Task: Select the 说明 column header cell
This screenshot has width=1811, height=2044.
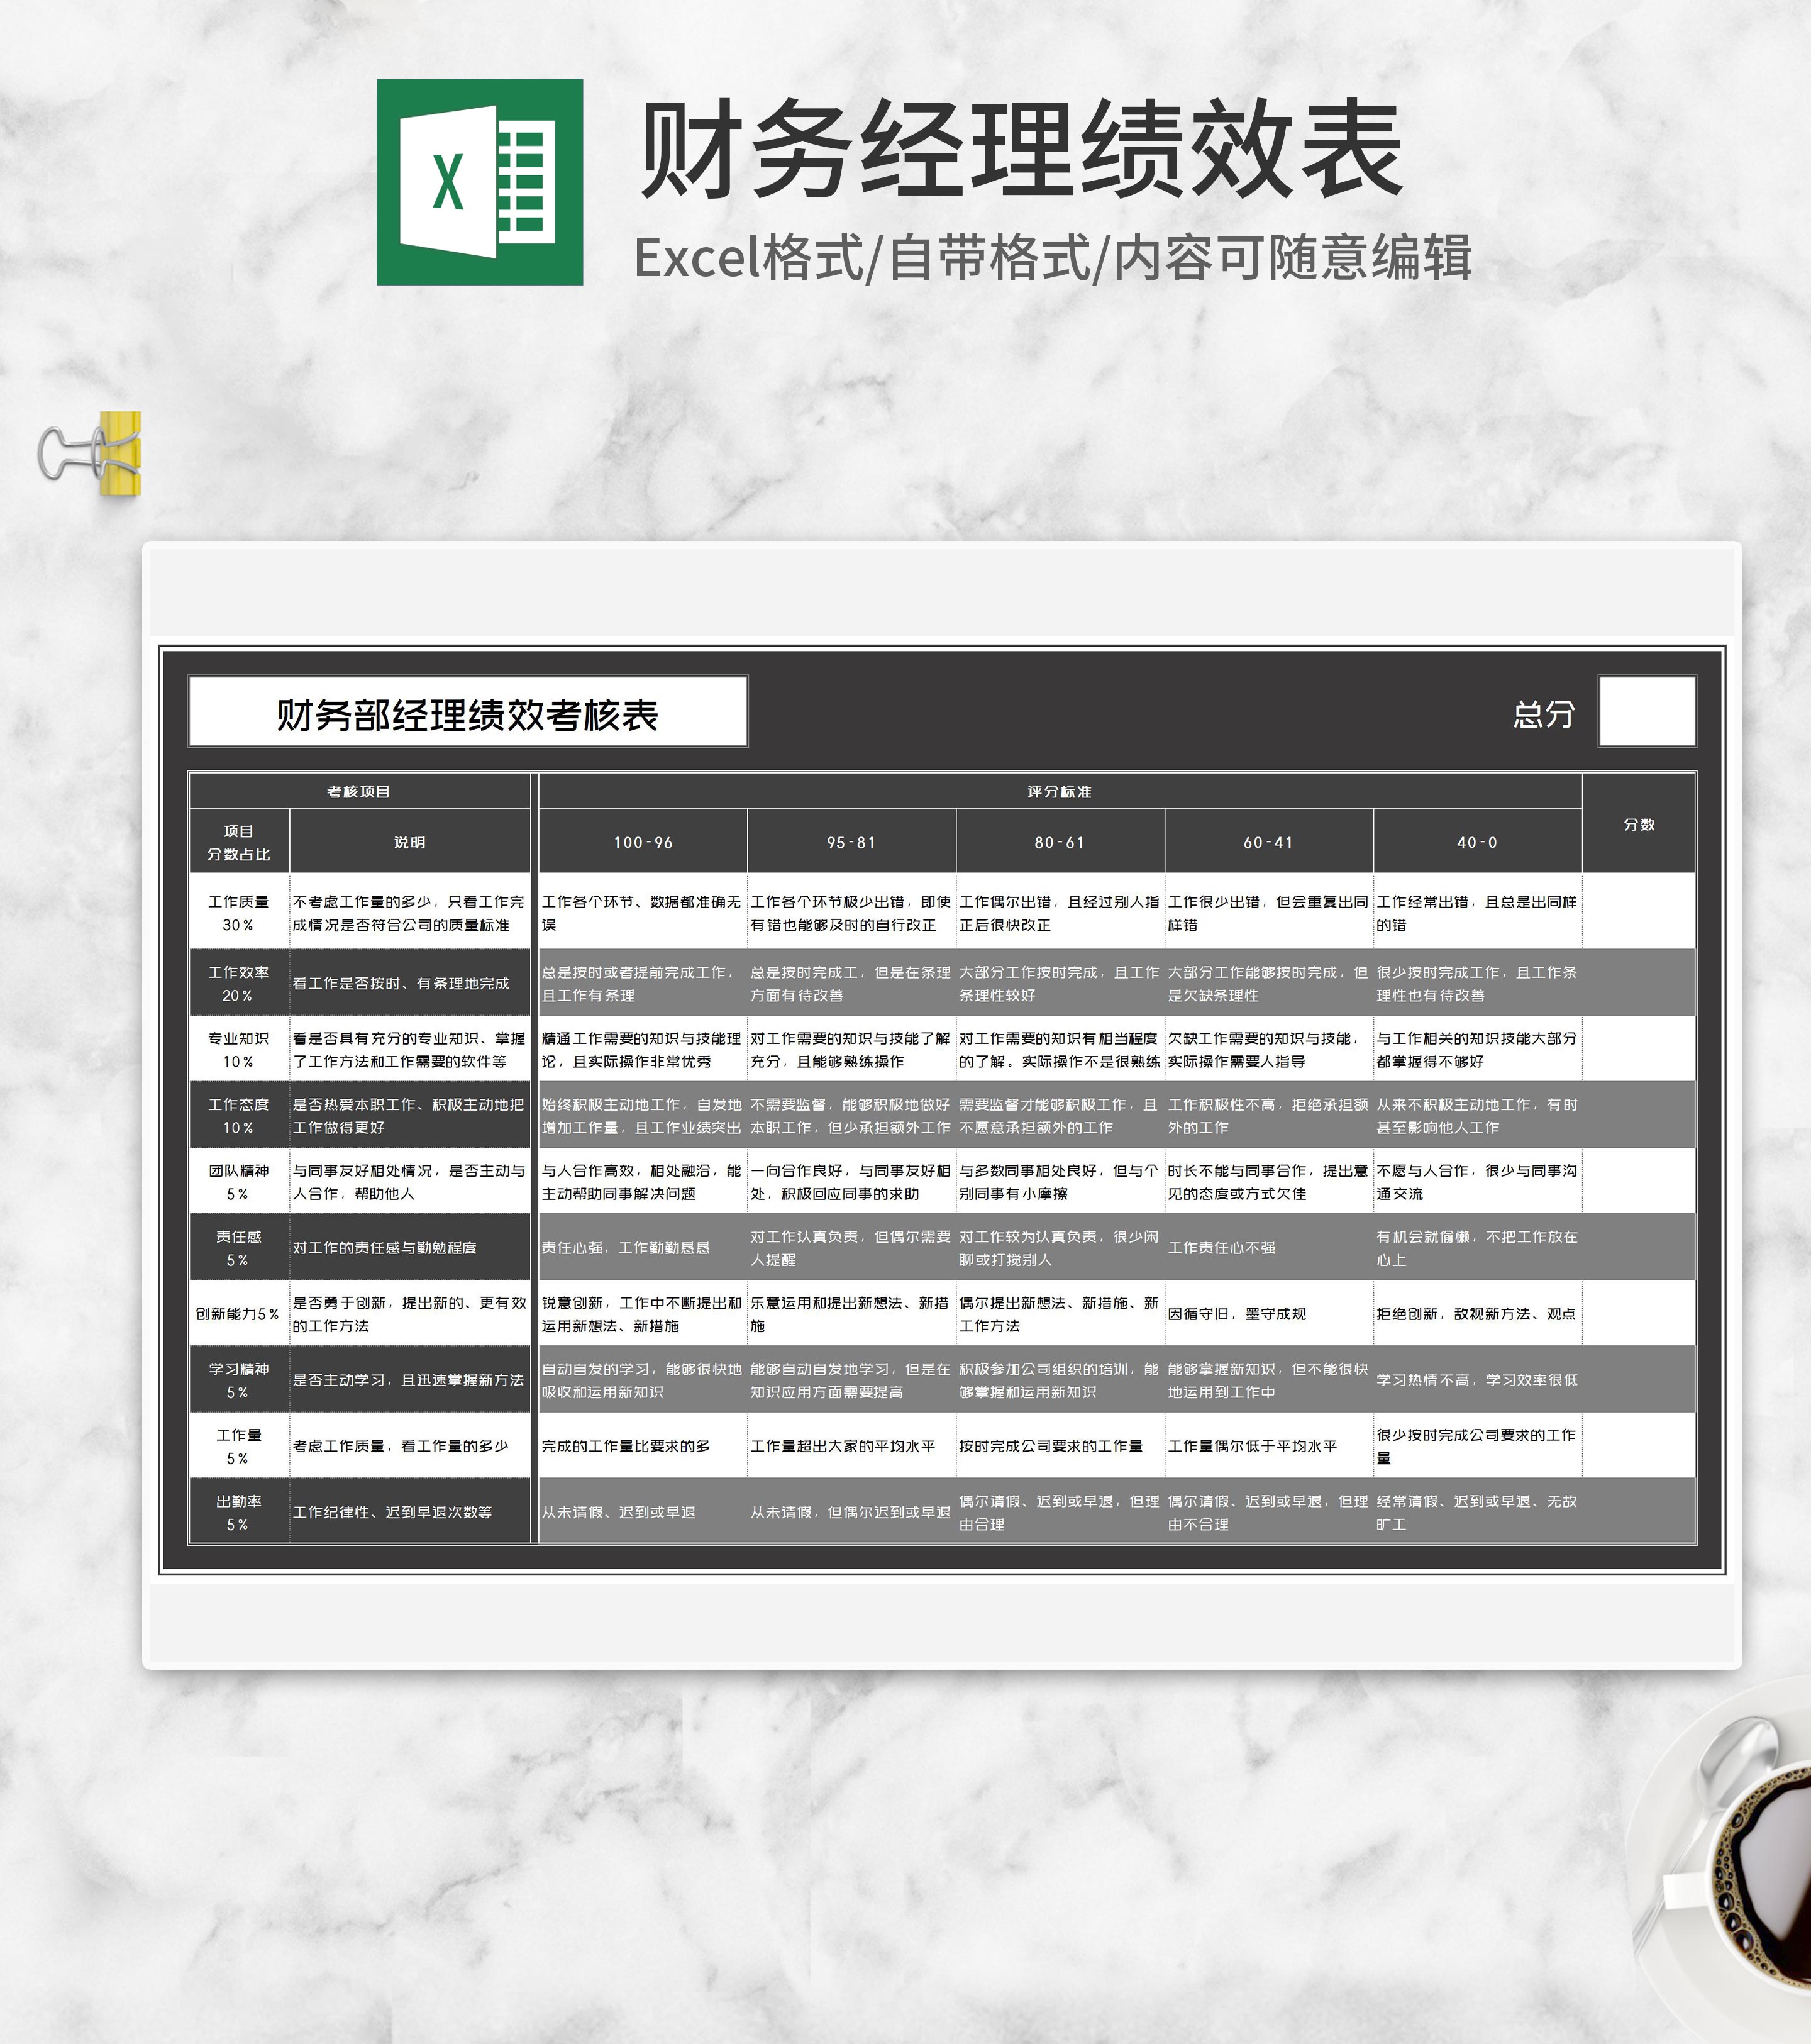Action: (410, 843)
